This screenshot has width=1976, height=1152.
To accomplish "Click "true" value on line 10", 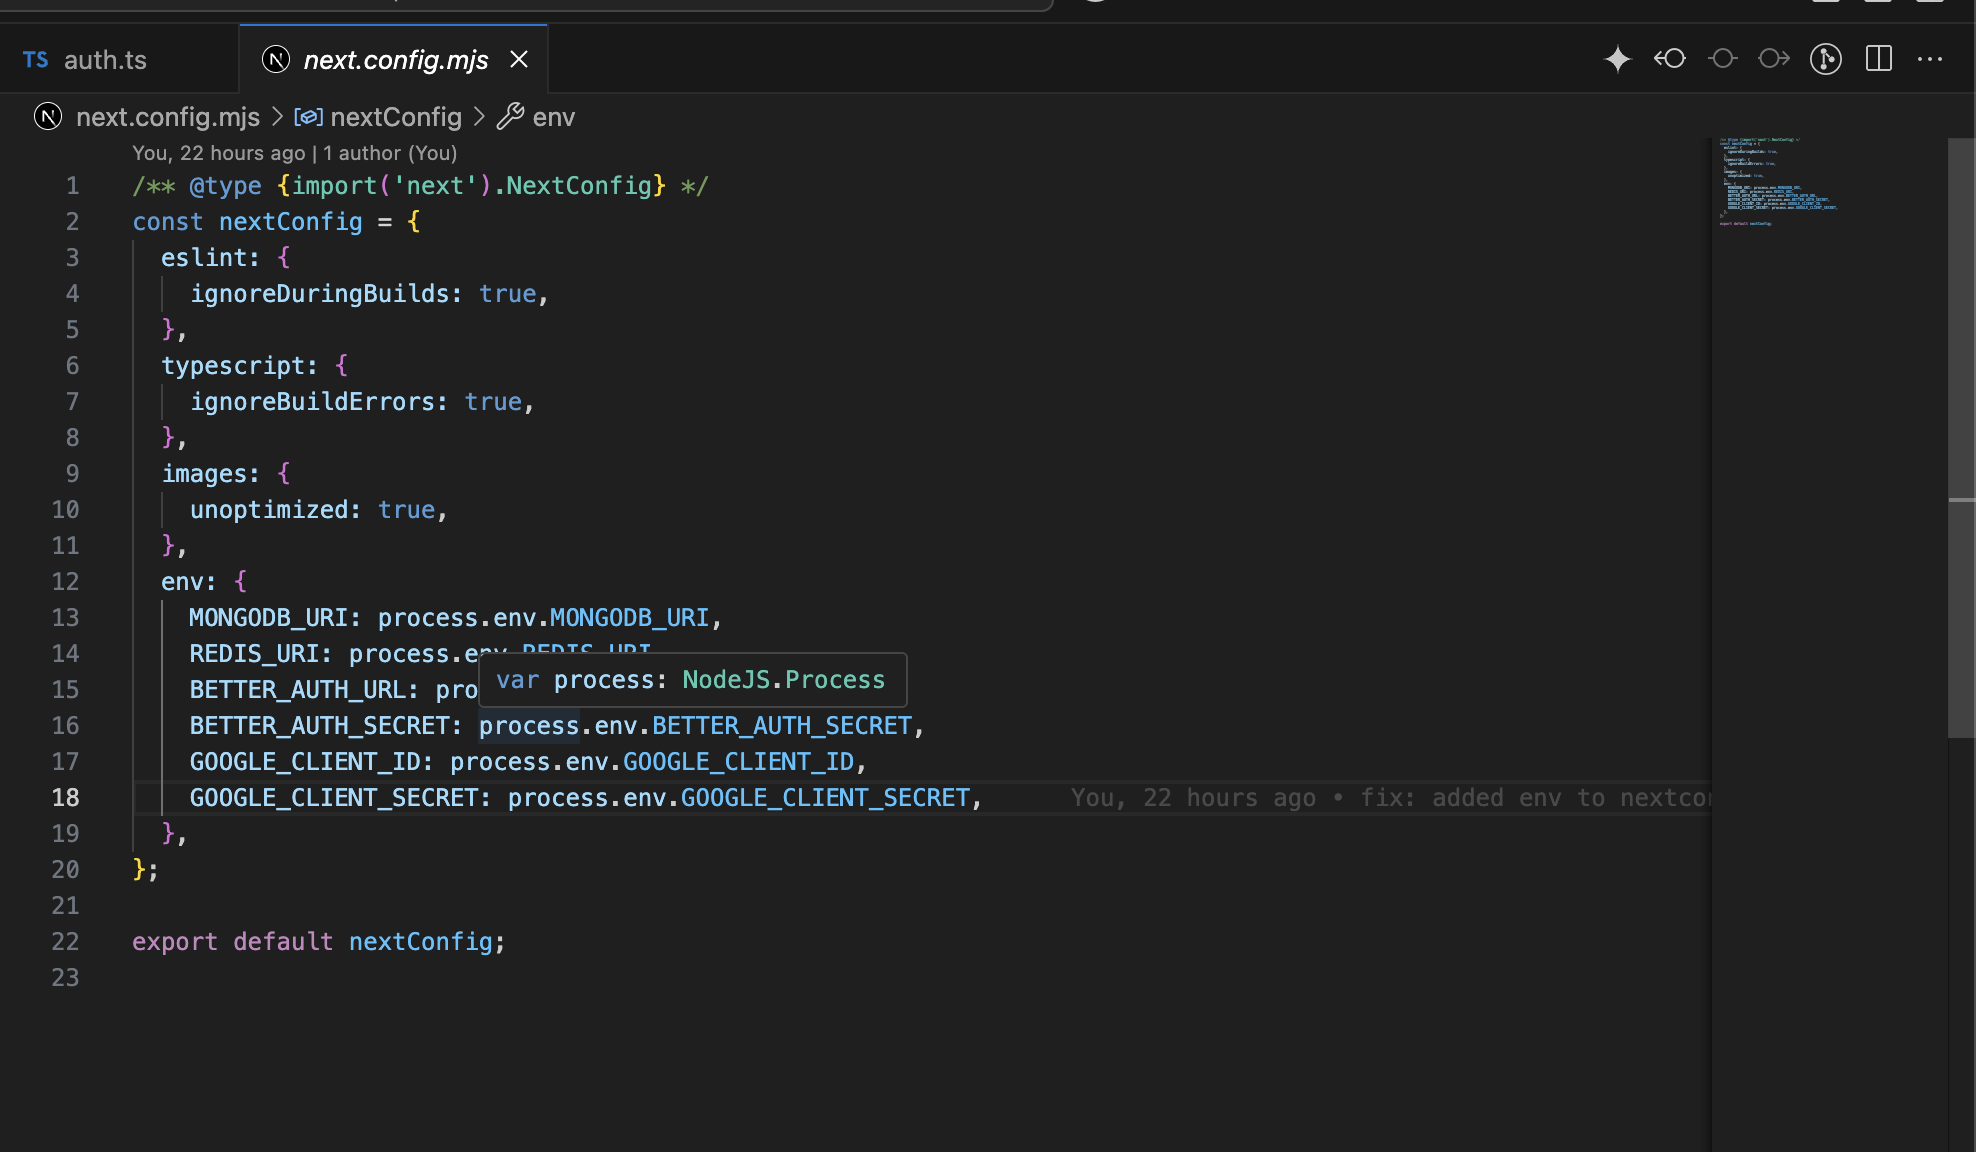I will click(406, 510).
